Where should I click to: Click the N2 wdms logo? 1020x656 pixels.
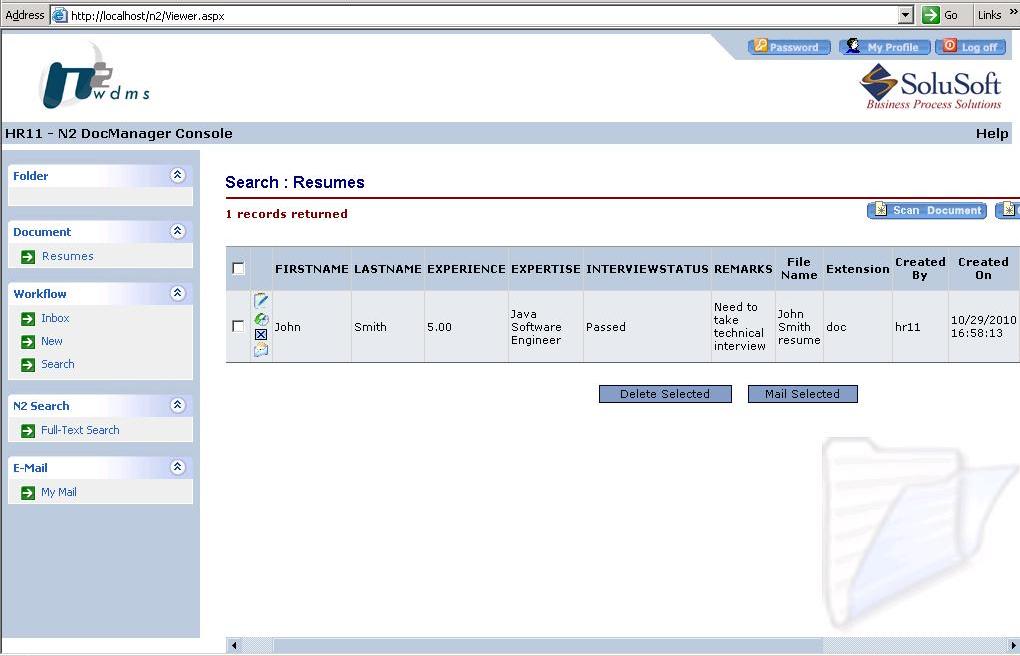[94, 78]
